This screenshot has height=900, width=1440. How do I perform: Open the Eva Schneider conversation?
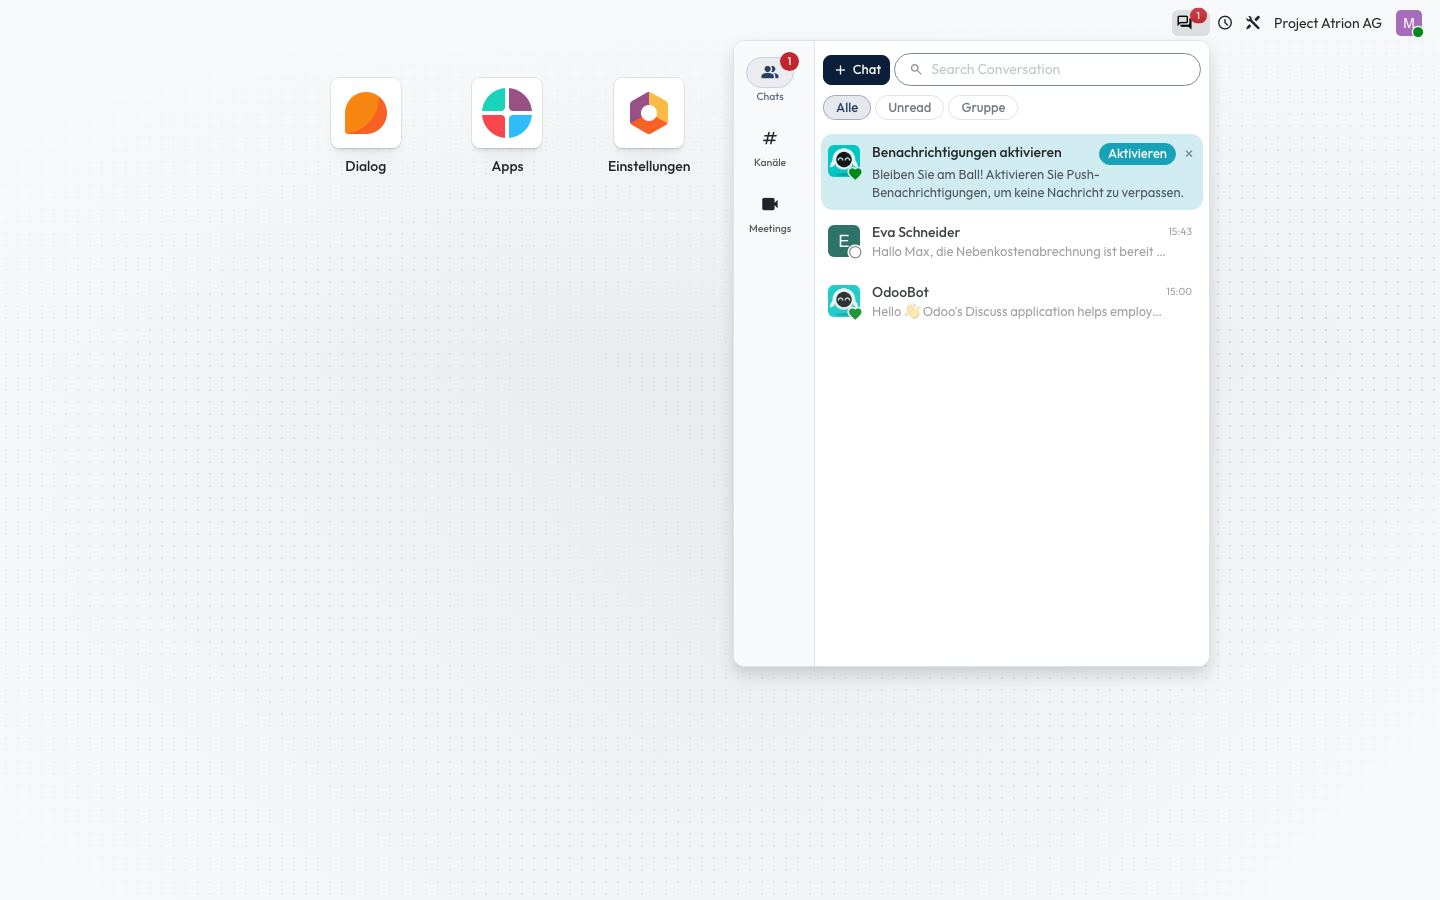1011,242
